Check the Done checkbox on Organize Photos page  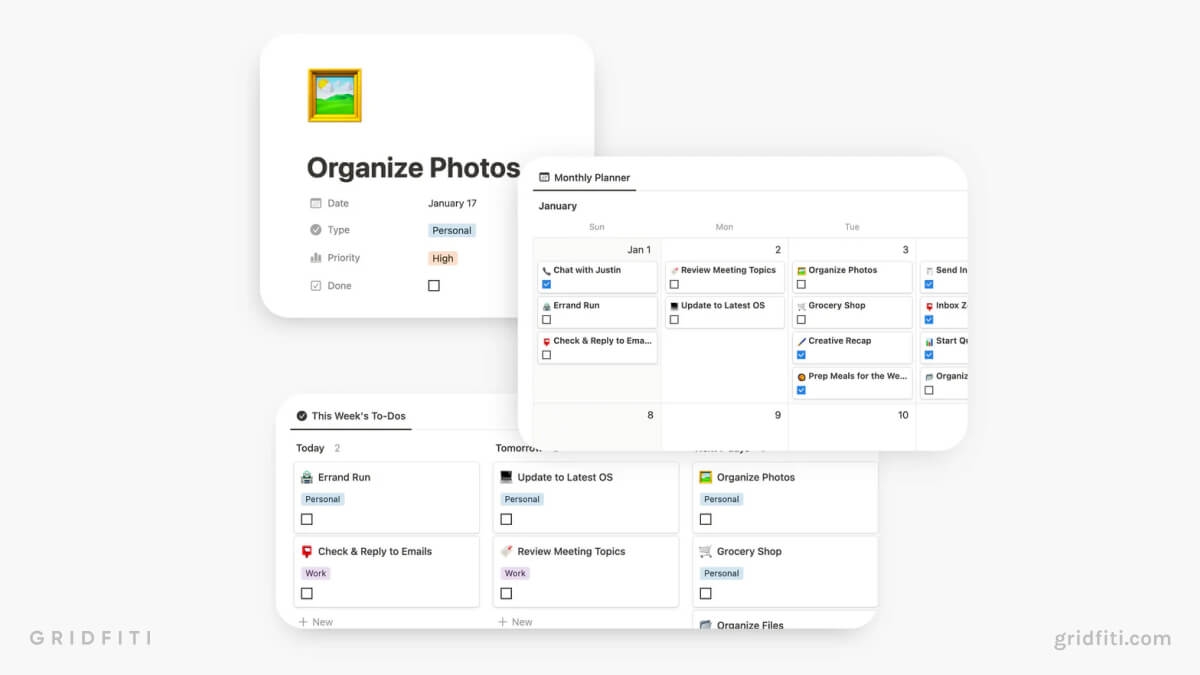(433, 285)
